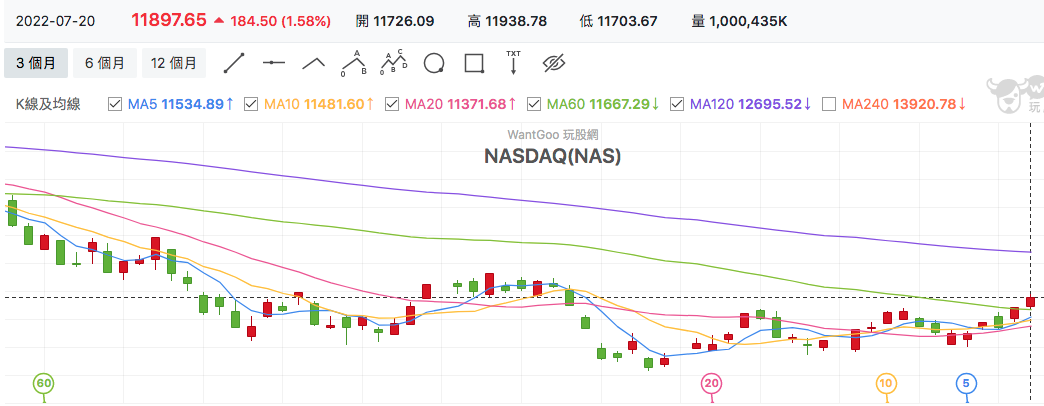Switch chart range to 3 個月

click(x=35, y=63)
